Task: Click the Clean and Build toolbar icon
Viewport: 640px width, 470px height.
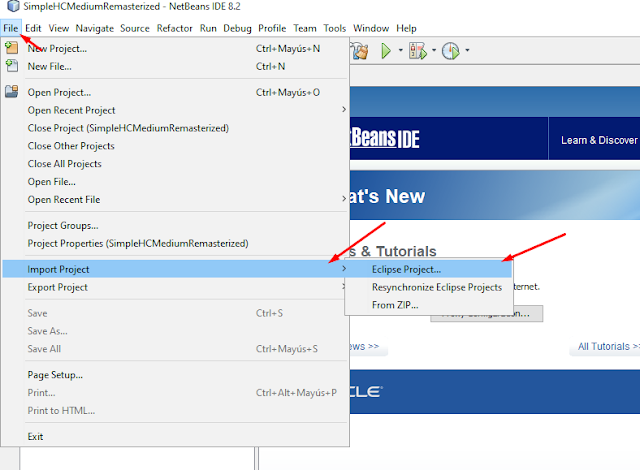Action: (360, 51)
